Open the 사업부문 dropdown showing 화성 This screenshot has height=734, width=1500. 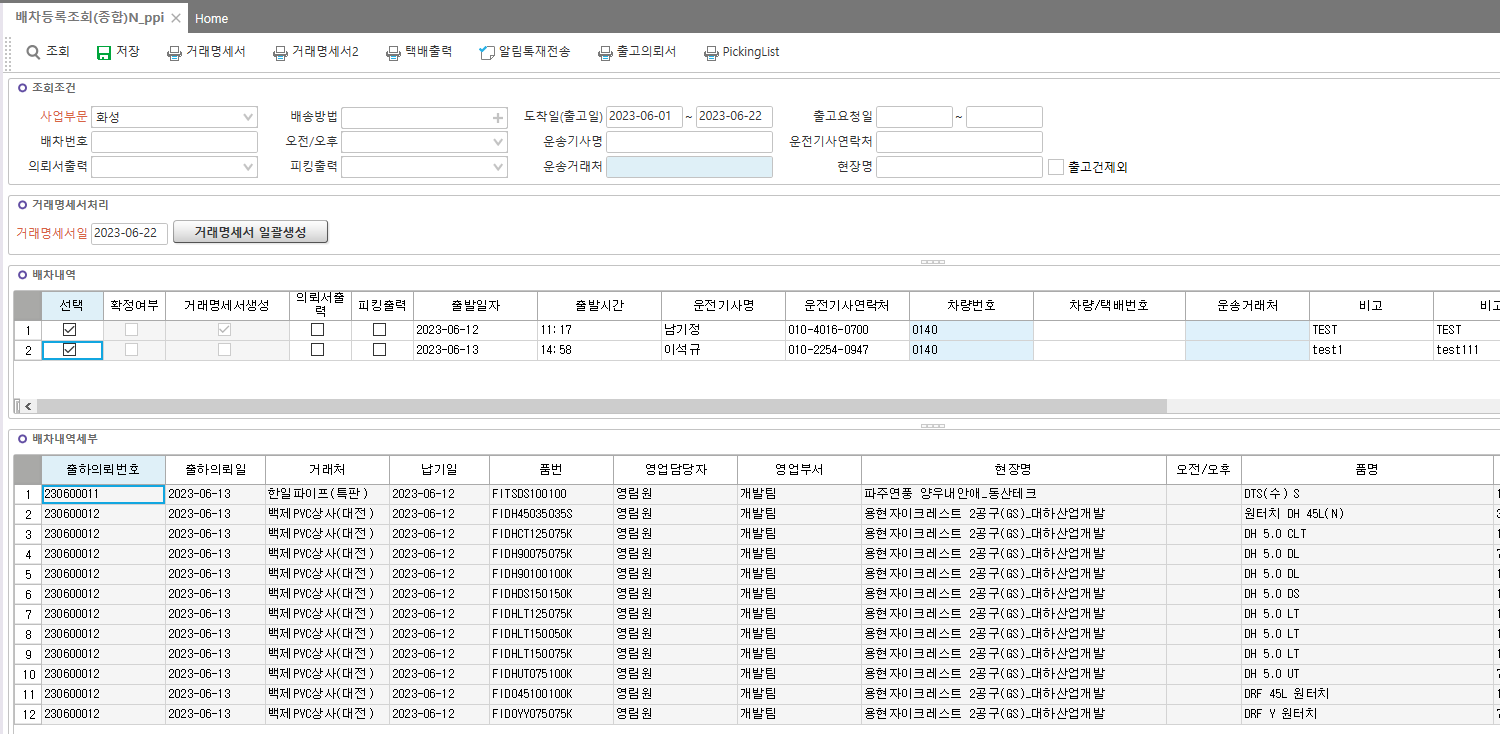(174, 117)
